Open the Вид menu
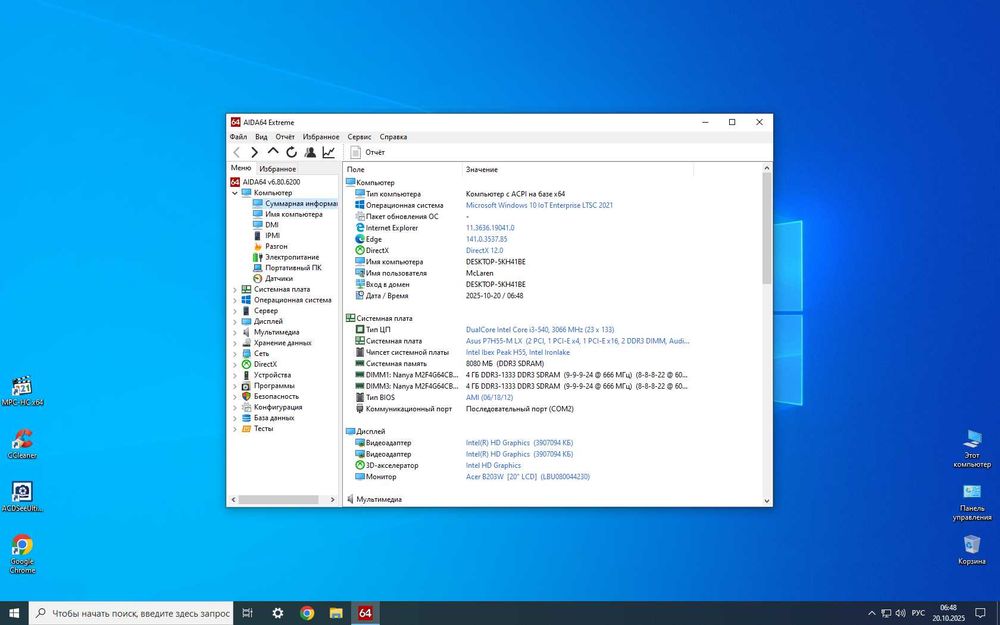Viewport: 1000px width, 625px height. click(261, 136)
